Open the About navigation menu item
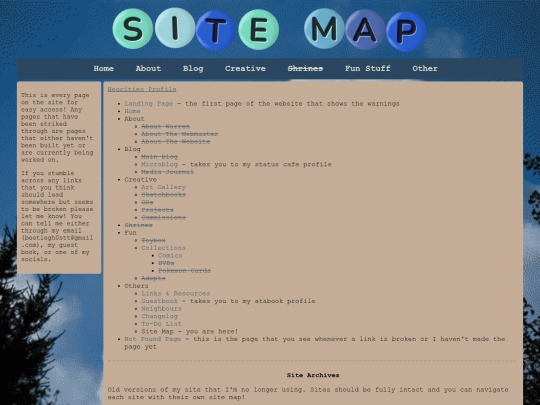This screenshot has width=540, height=405. click(x=148, y=69)
